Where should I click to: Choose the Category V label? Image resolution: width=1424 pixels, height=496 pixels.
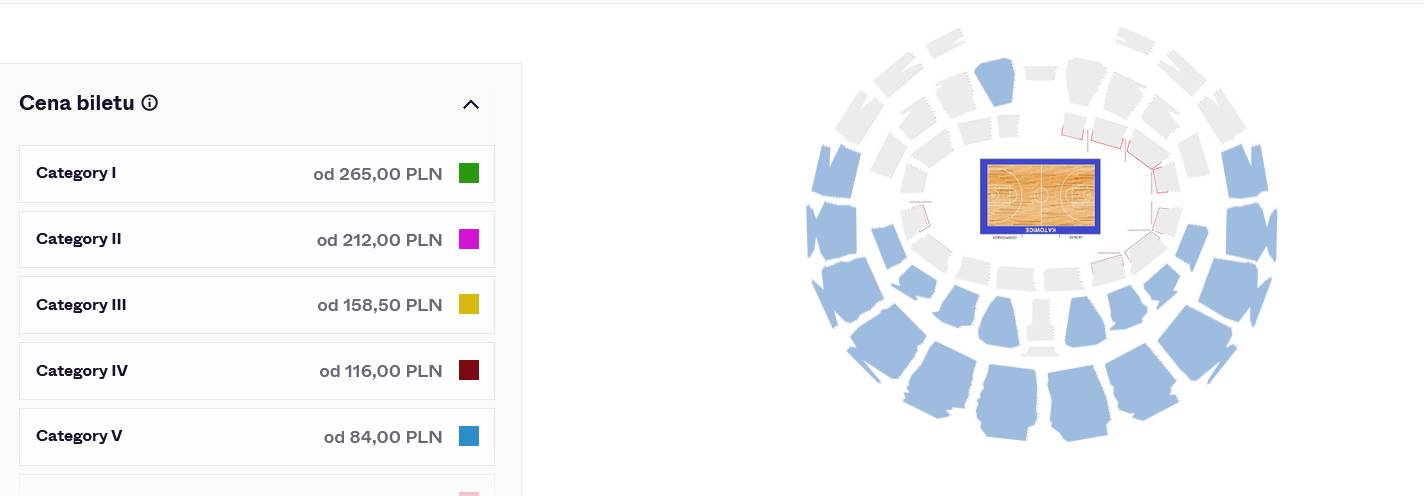79,436
